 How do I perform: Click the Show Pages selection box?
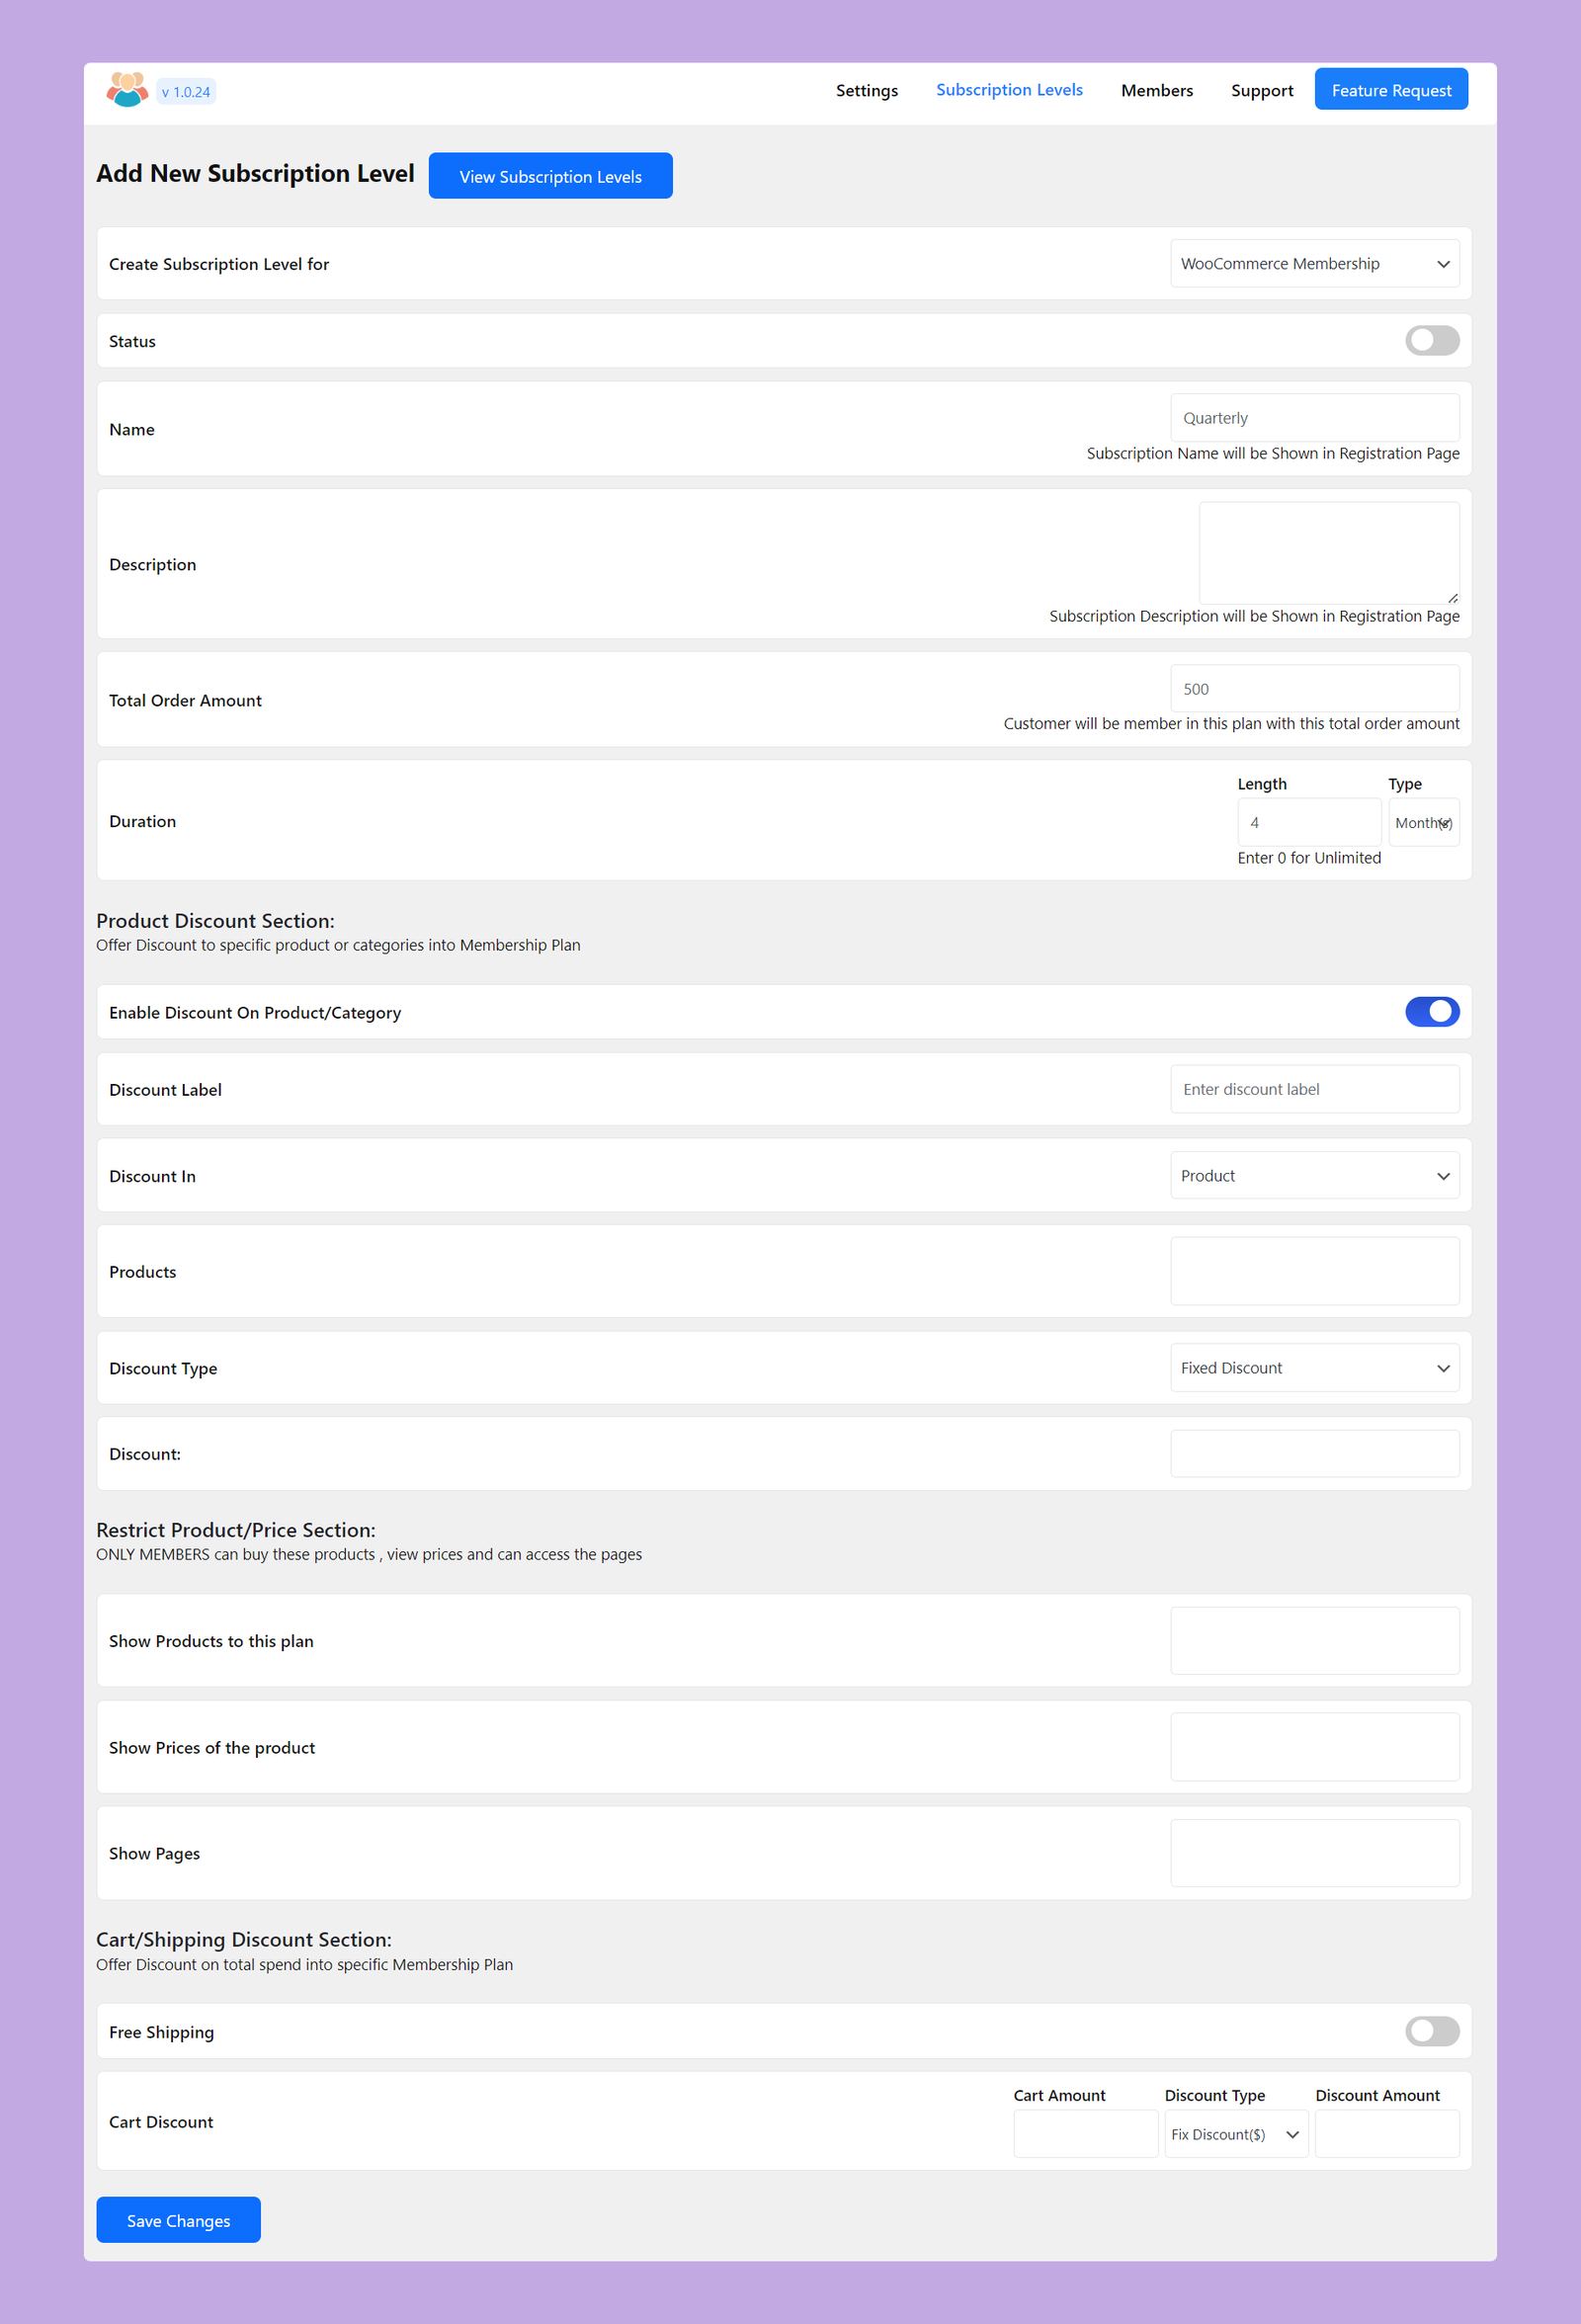pyautogui.click(x=1315, y=1853)
